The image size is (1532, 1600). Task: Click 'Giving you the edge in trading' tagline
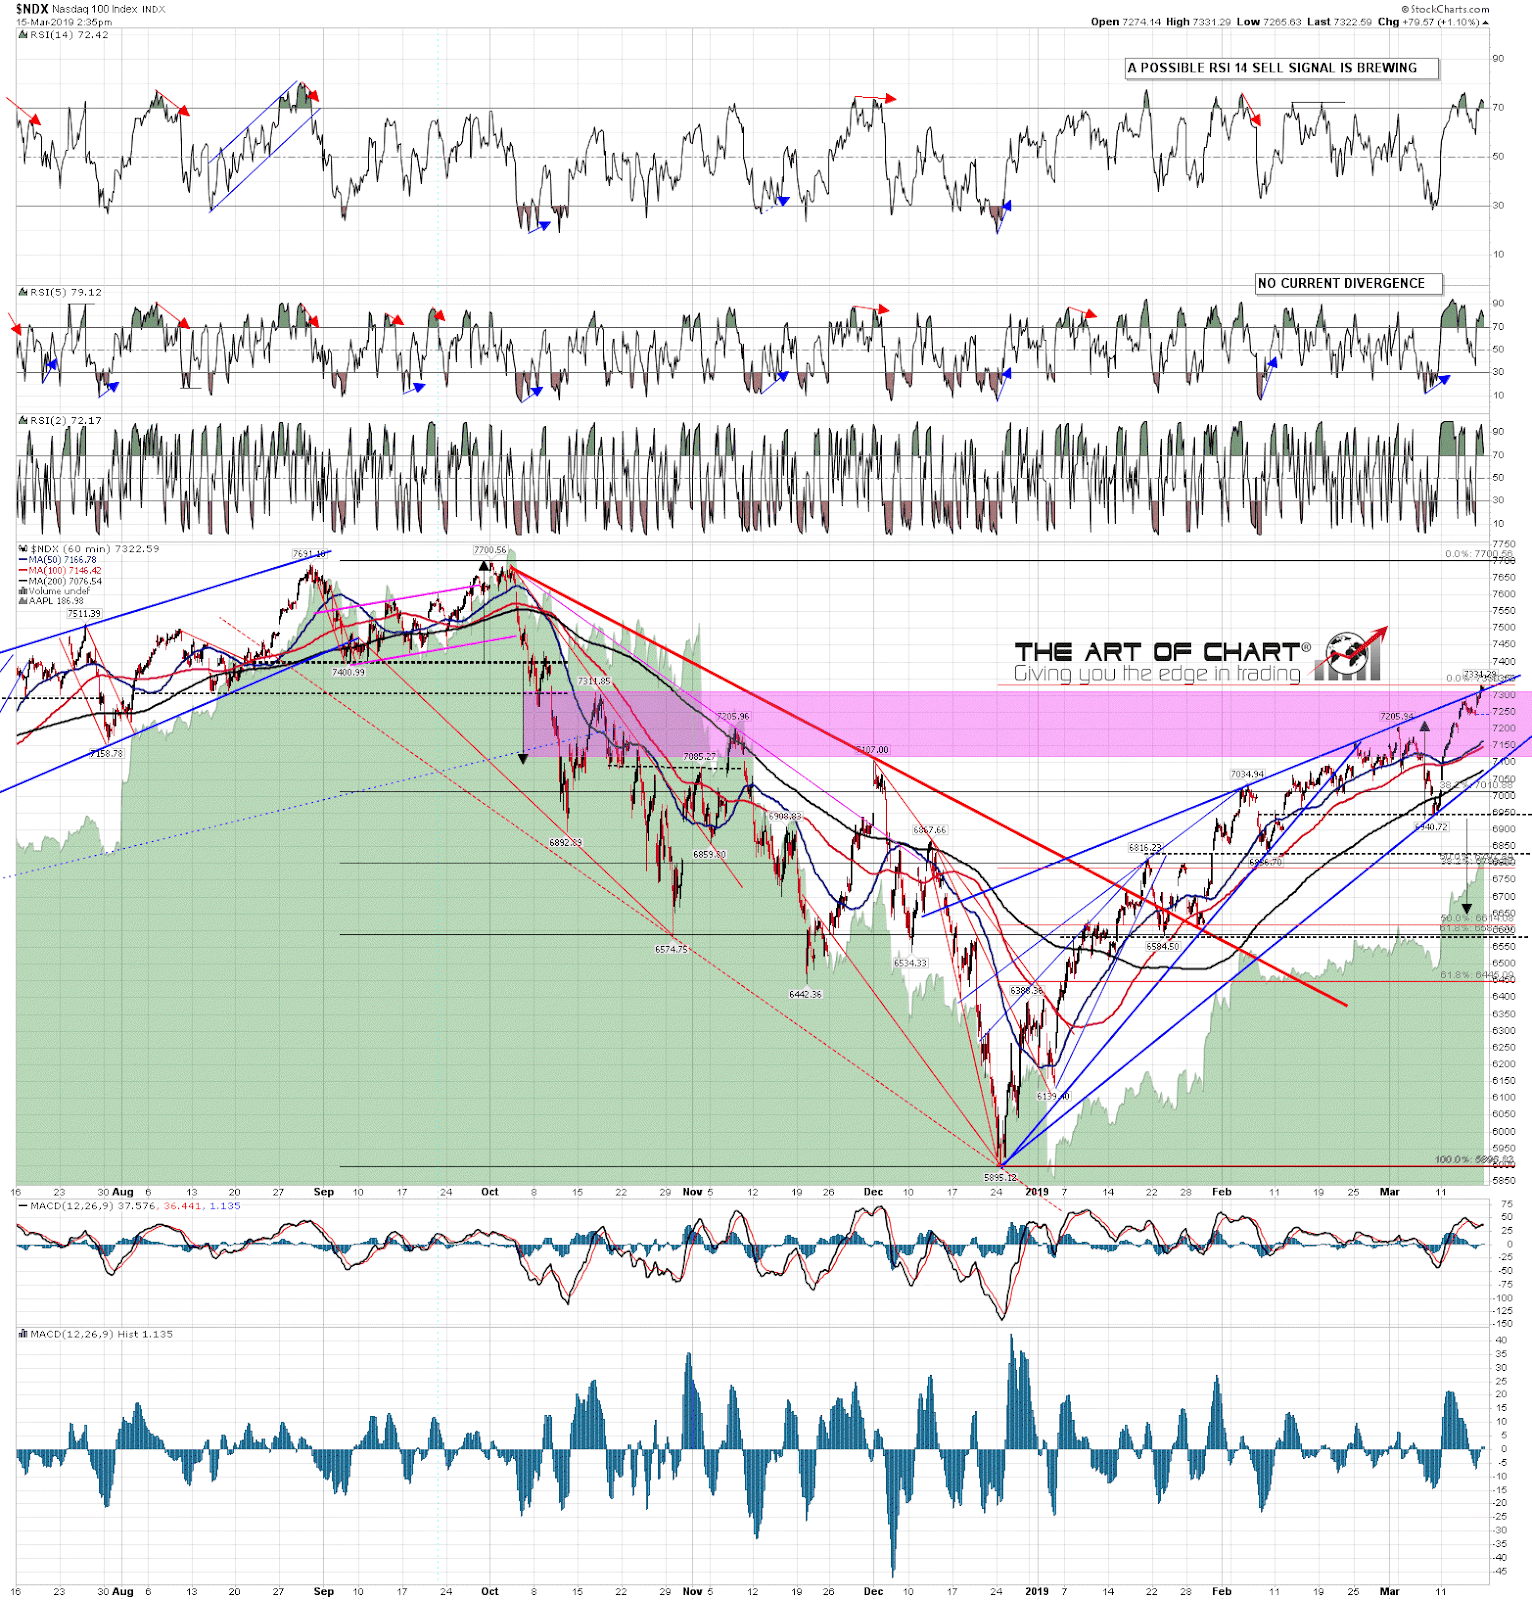1157,674
